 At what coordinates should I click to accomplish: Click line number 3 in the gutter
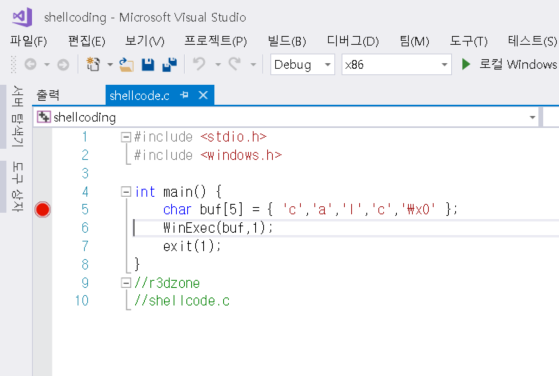click(85, 174)
